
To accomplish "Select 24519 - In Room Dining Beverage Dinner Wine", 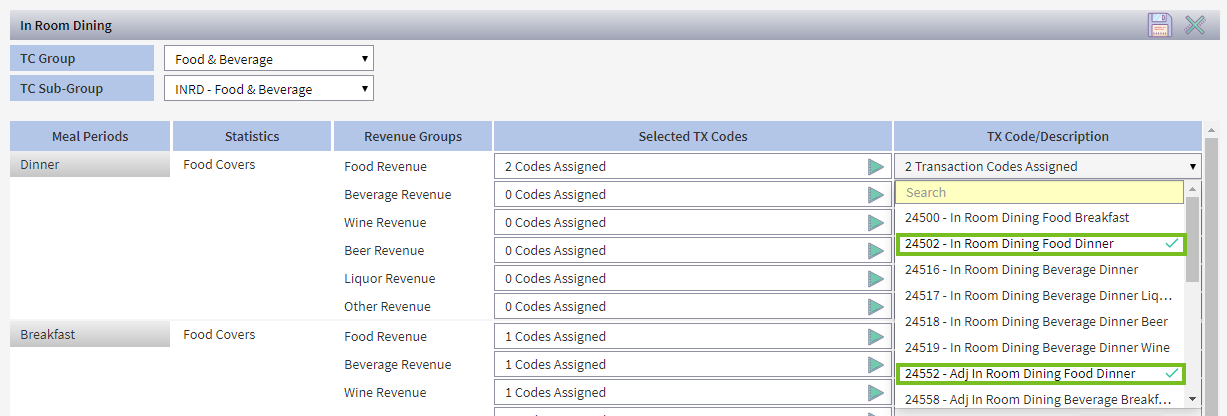I will (1040, 348).
